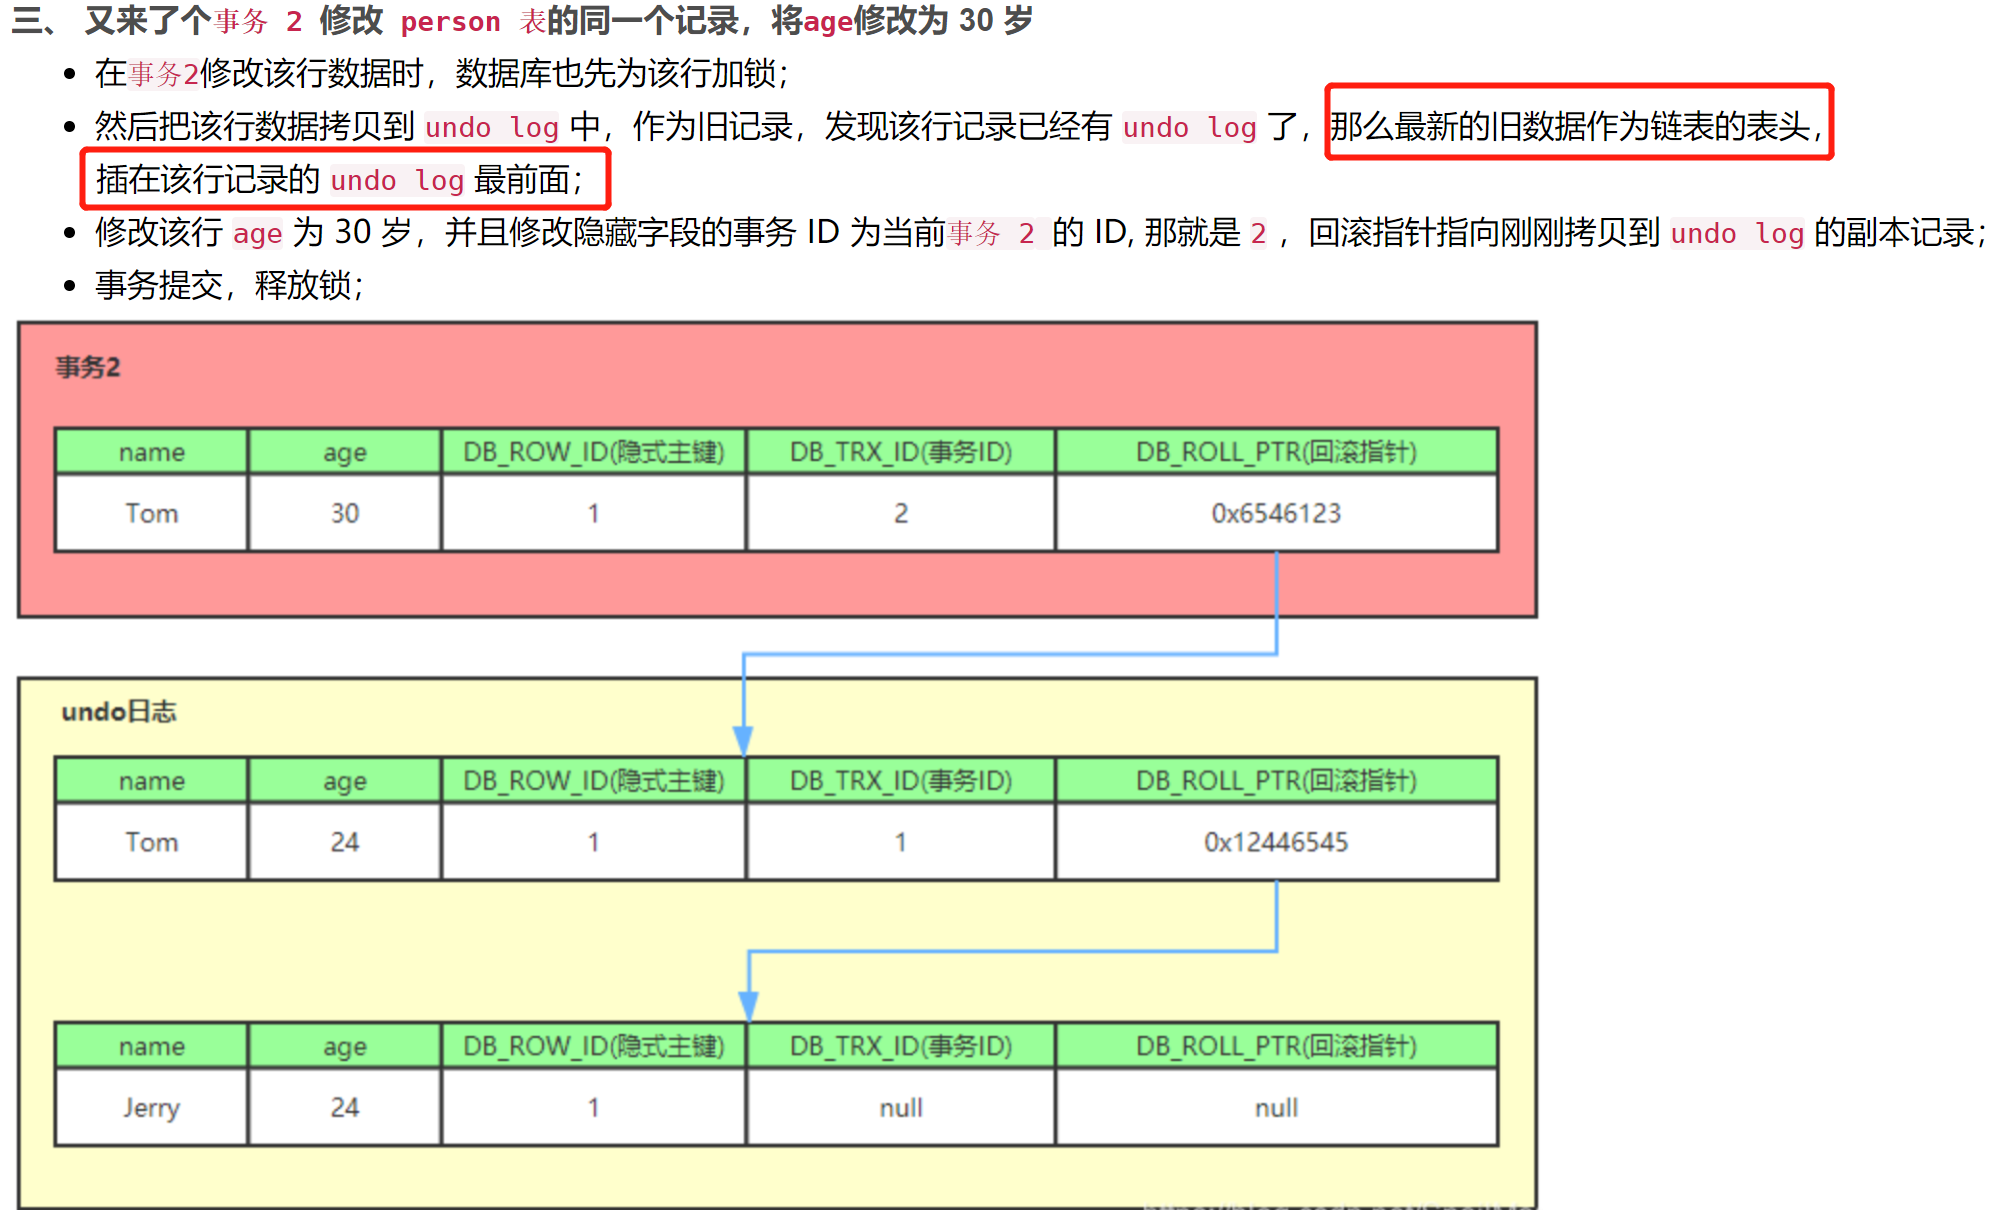Image resolution: width=2000 pixels, height=1220 pixels.
Task: Click the age value 30 cell
Action: tap(344, 513)
